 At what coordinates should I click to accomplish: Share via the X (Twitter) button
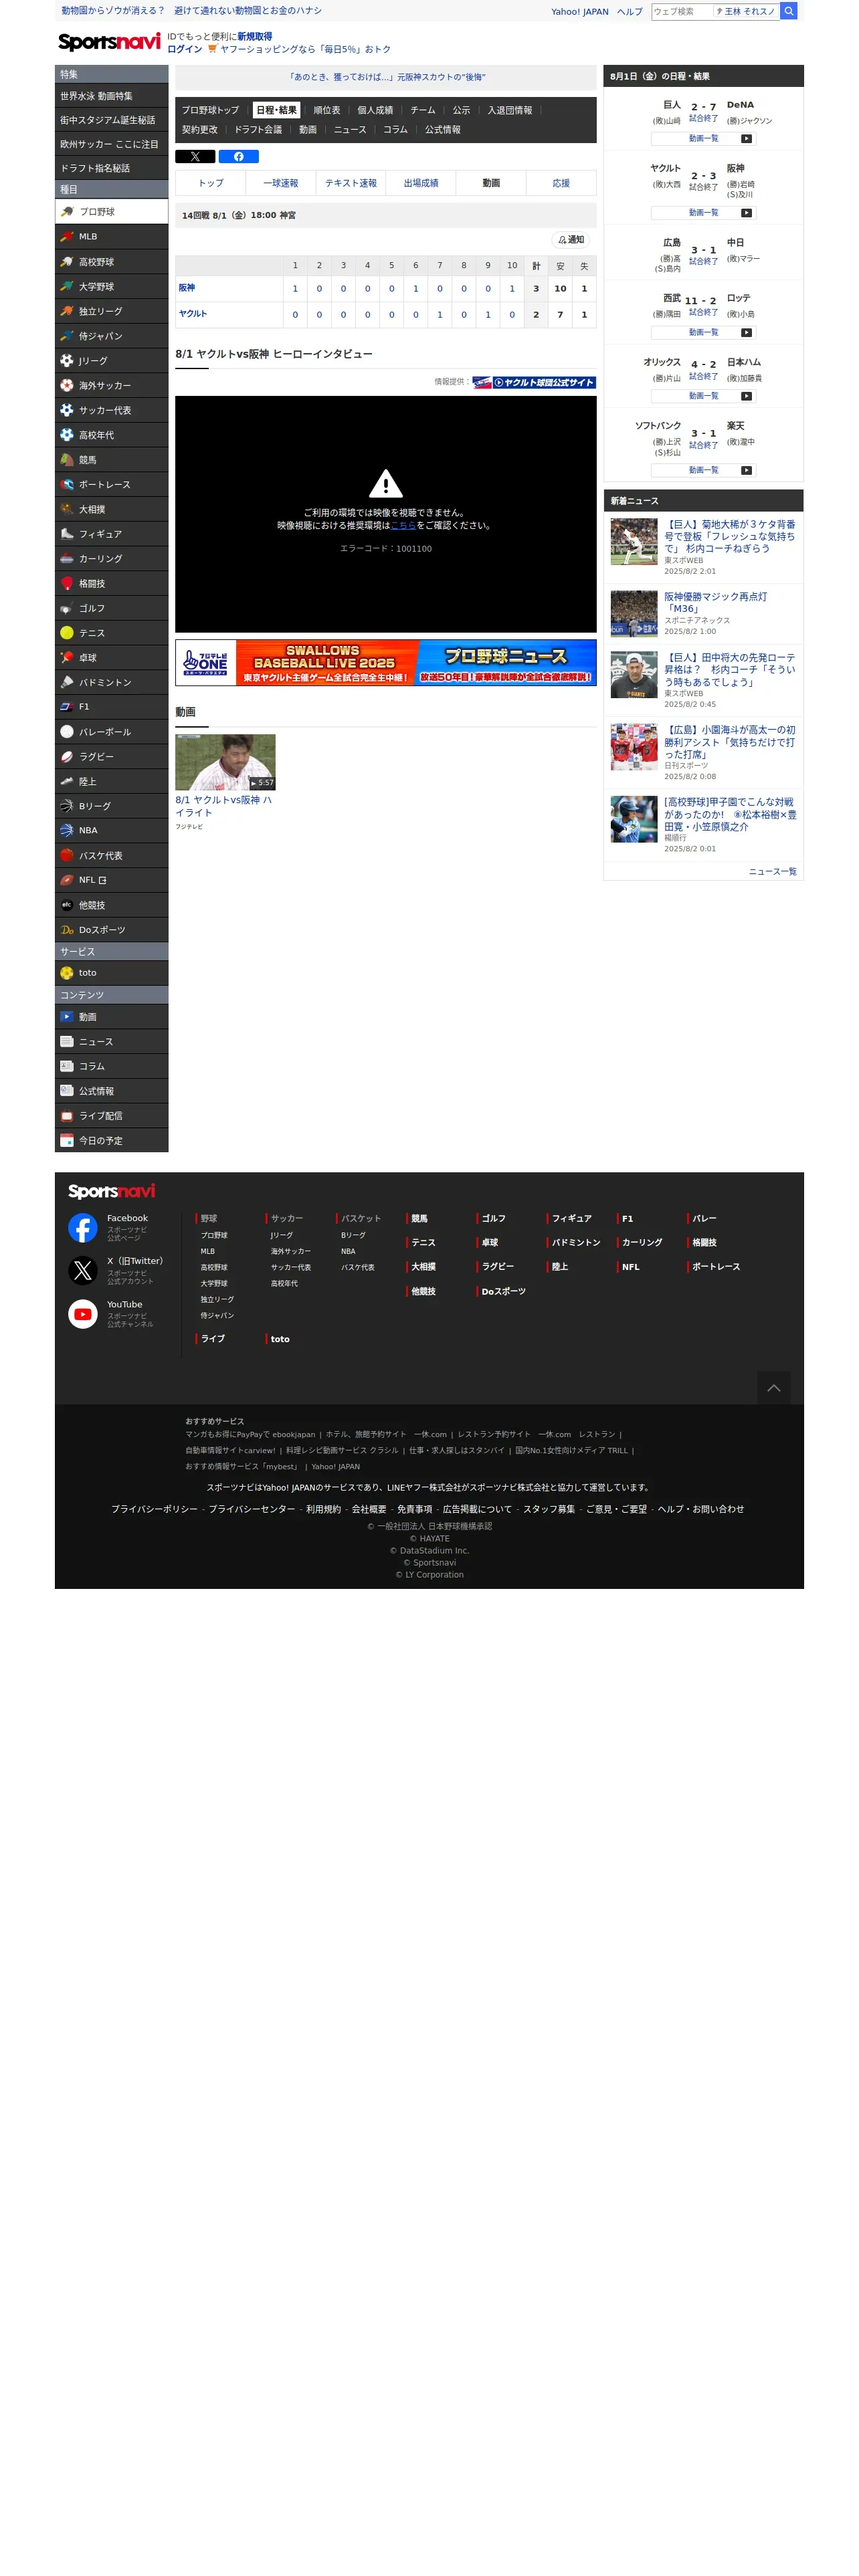(195, 157)
